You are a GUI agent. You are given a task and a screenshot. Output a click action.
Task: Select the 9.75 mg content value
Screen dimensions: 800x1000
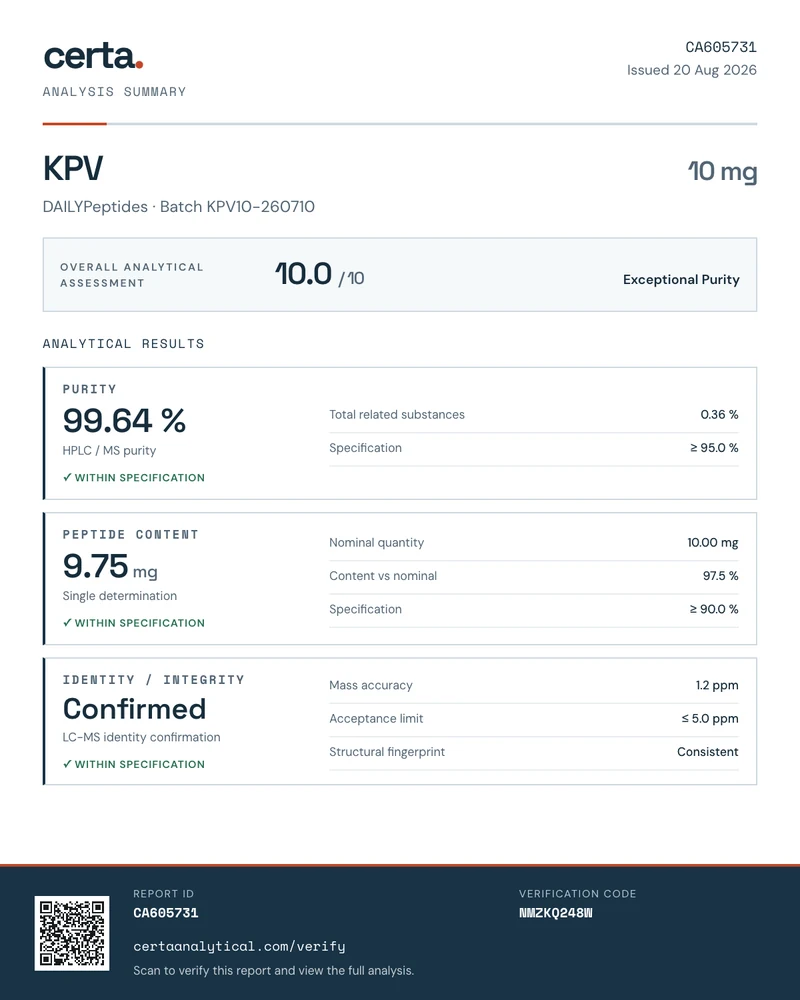click(110, 566)
